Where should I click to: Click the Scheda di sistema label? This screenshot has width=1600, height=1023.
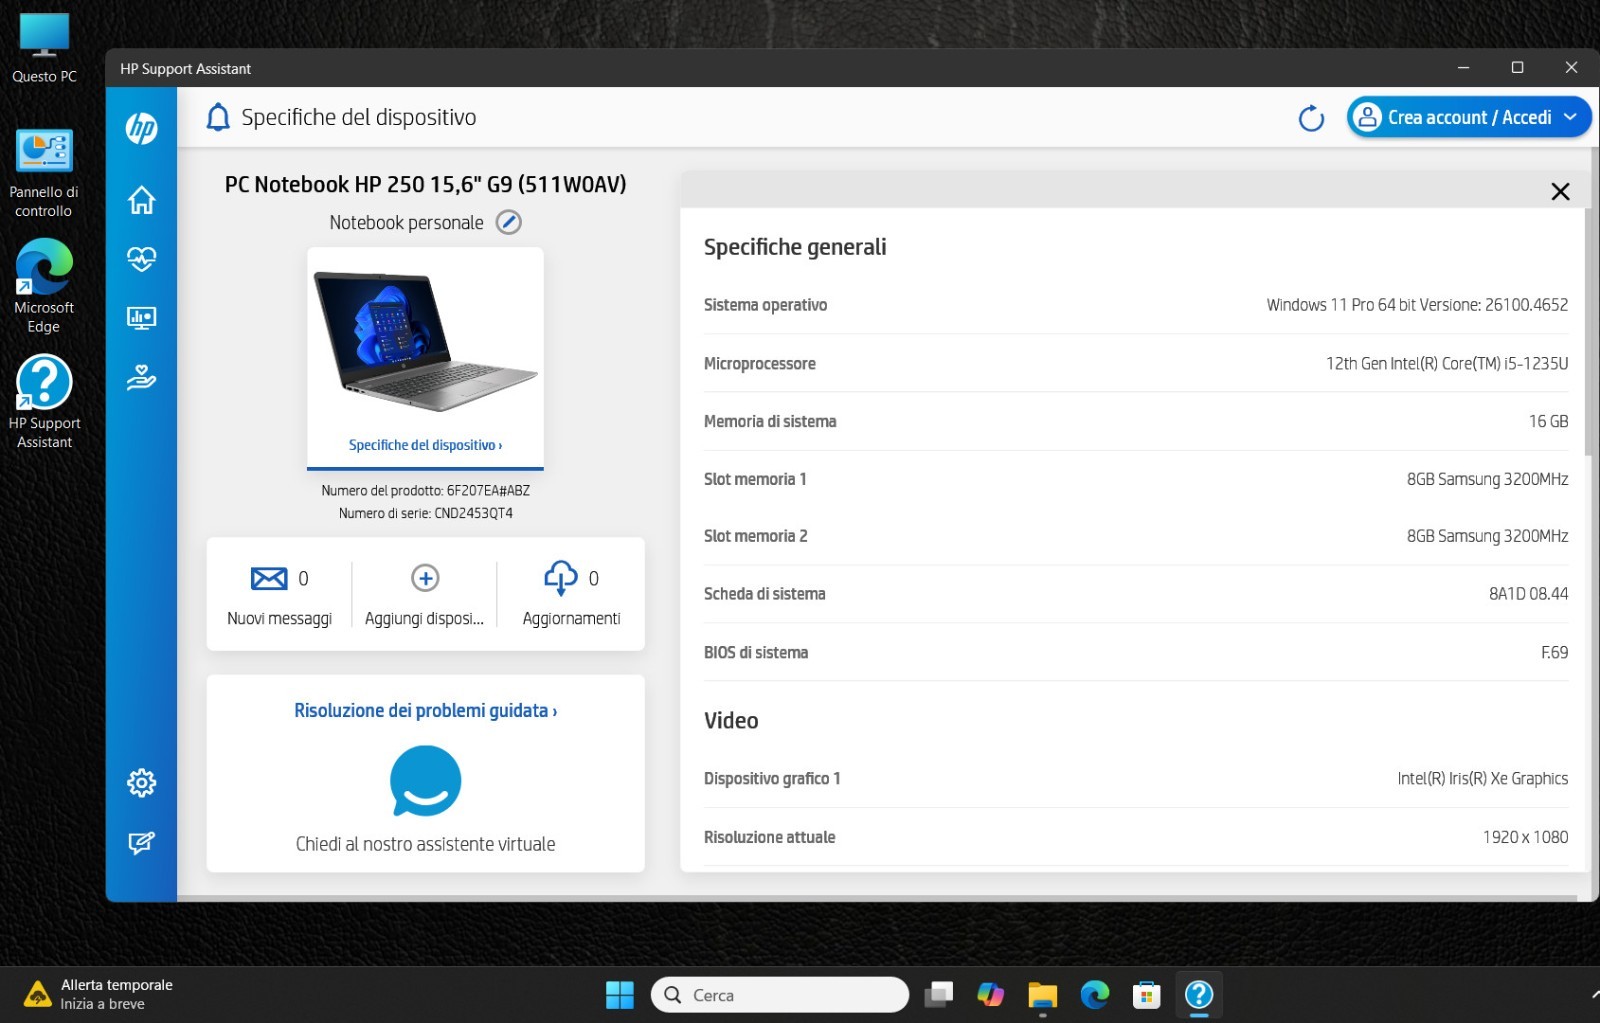[764, 594]
